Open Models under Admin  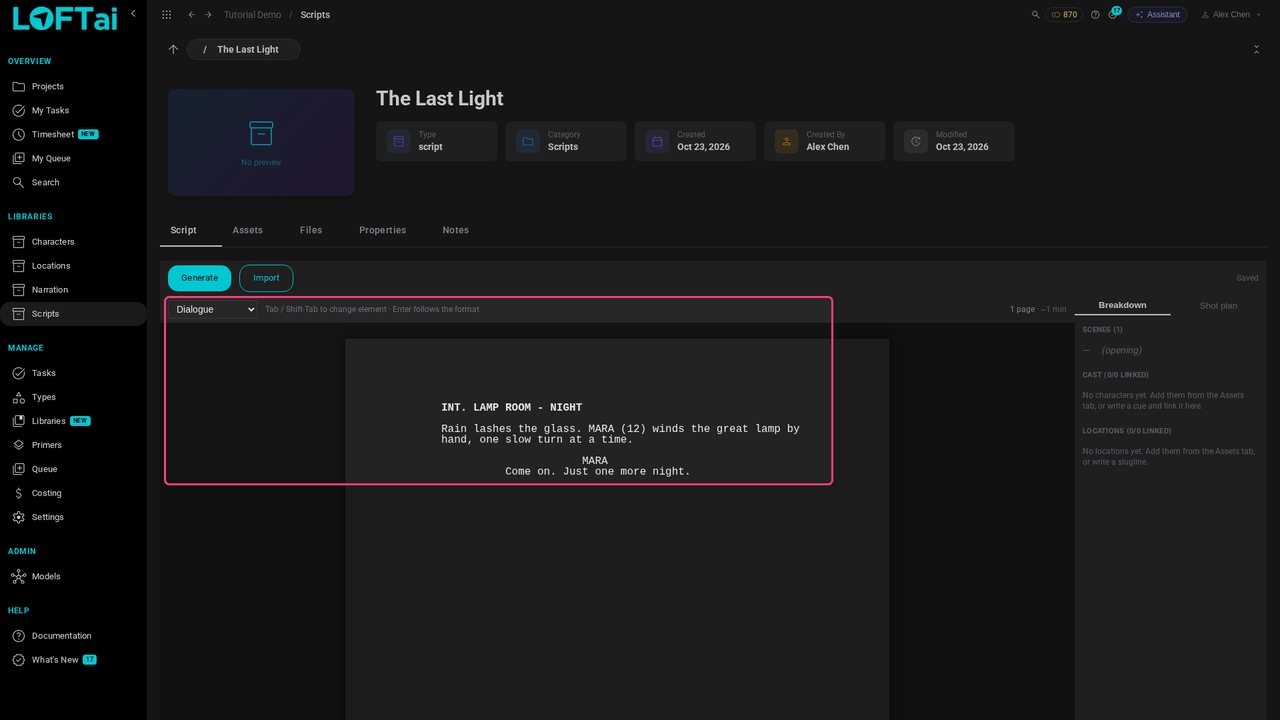pos(73,577)
